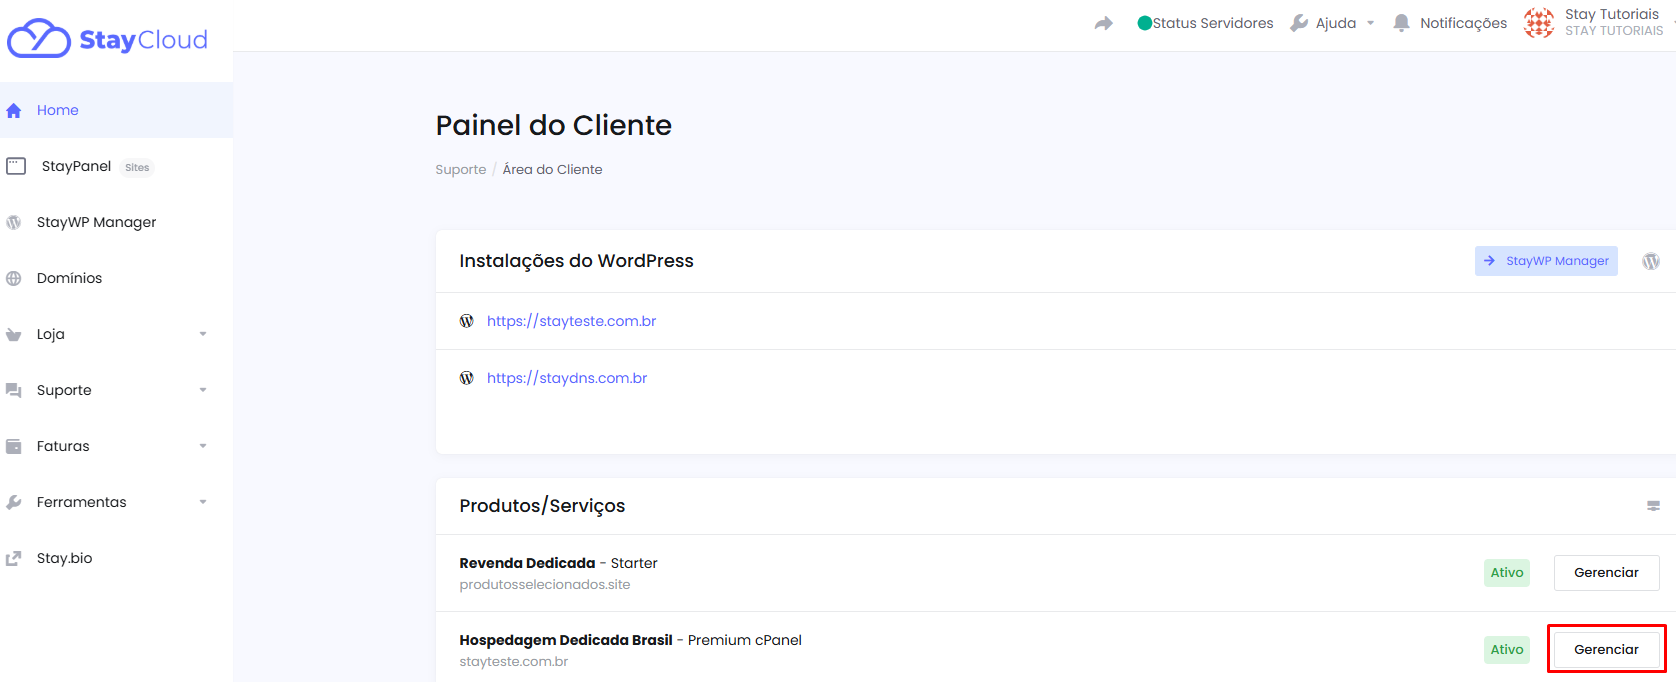Click the WordPress icon in Instalações header

tap(1651, 261)
